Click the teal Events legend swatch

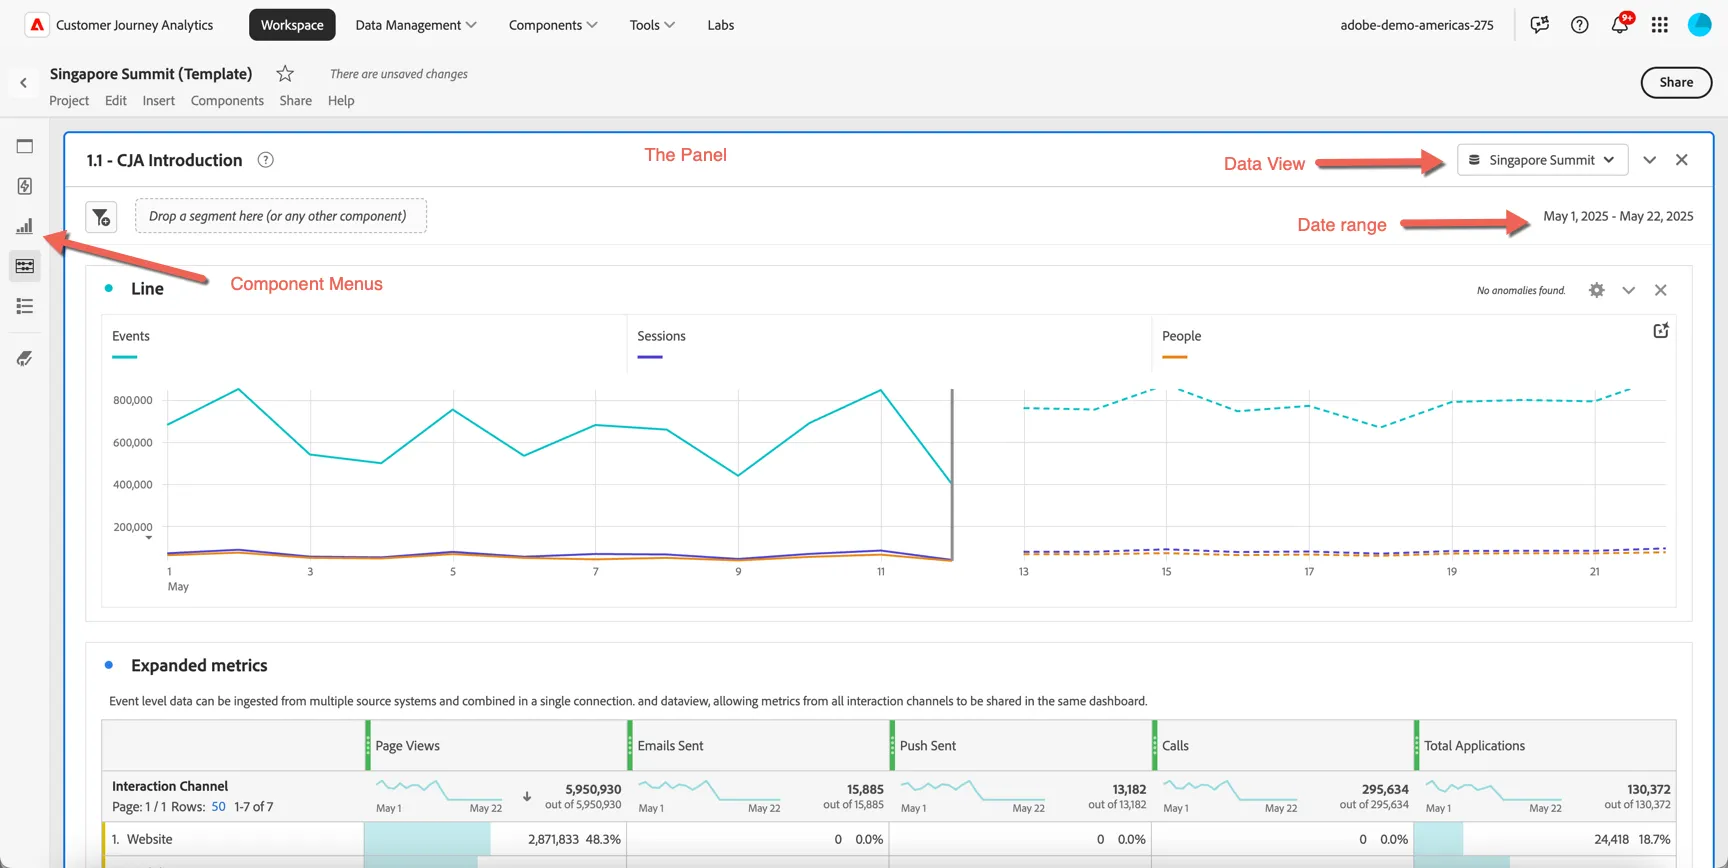click(124, 357)
